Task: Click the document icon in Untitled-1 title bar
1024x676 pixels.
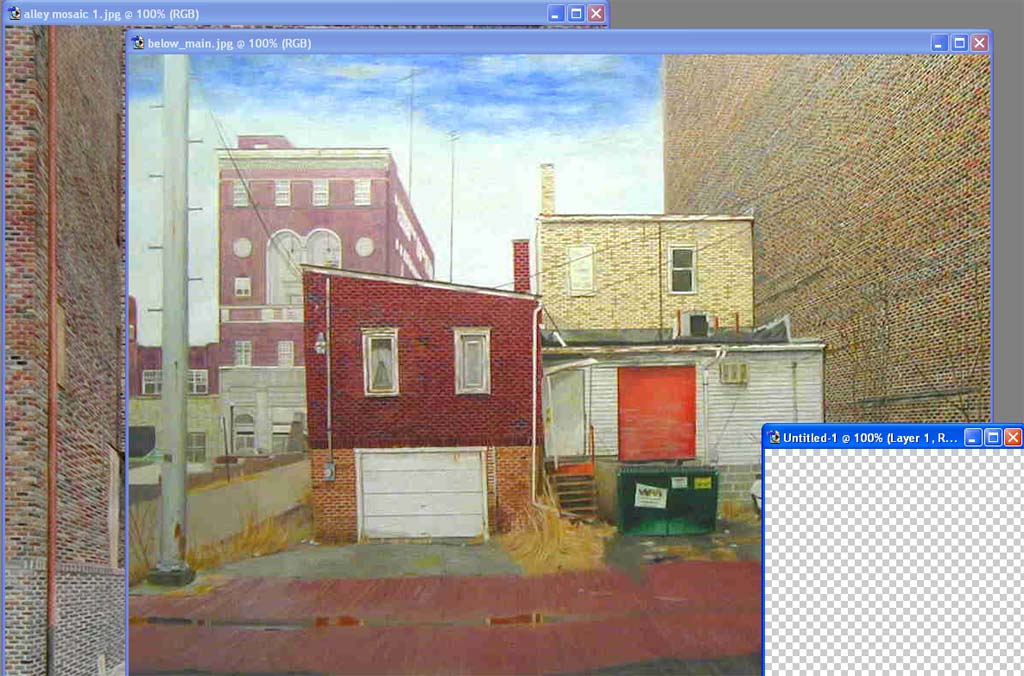Action: 774,438
